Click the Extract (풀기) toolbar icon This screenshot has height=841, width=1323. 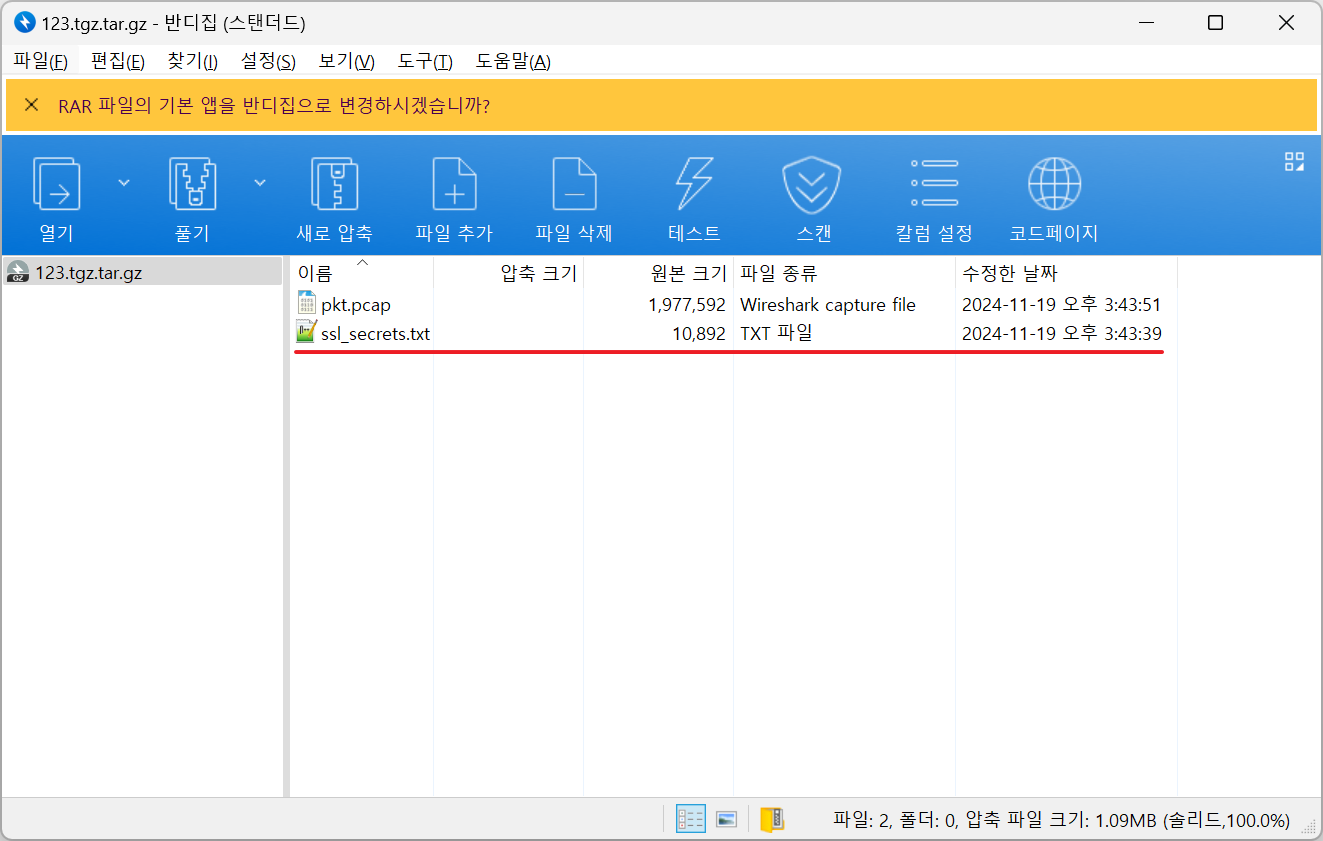click(192, 184)
